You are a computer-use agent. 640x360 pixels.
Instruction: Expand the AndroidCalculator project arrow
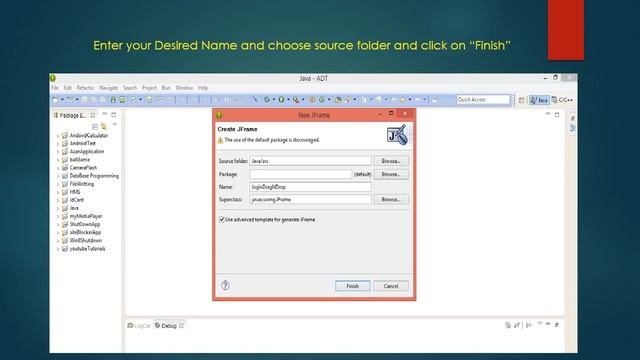click(58, 136)
